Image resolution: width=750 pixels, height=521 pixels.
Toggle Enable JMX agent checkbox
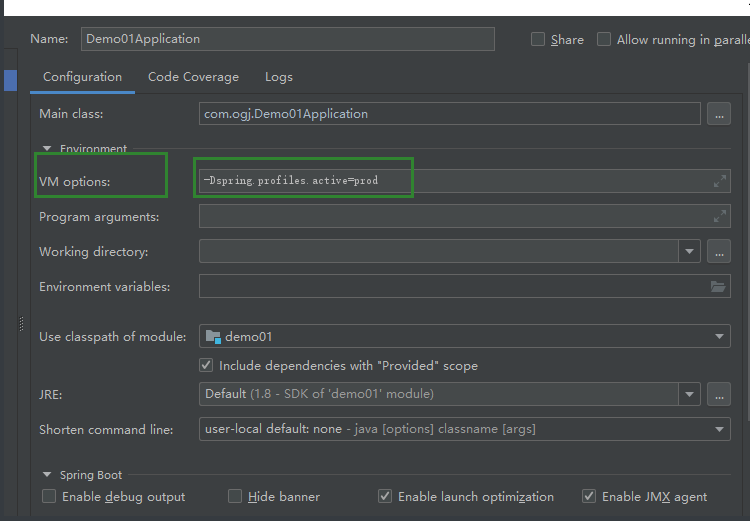(x=589, y=496)
